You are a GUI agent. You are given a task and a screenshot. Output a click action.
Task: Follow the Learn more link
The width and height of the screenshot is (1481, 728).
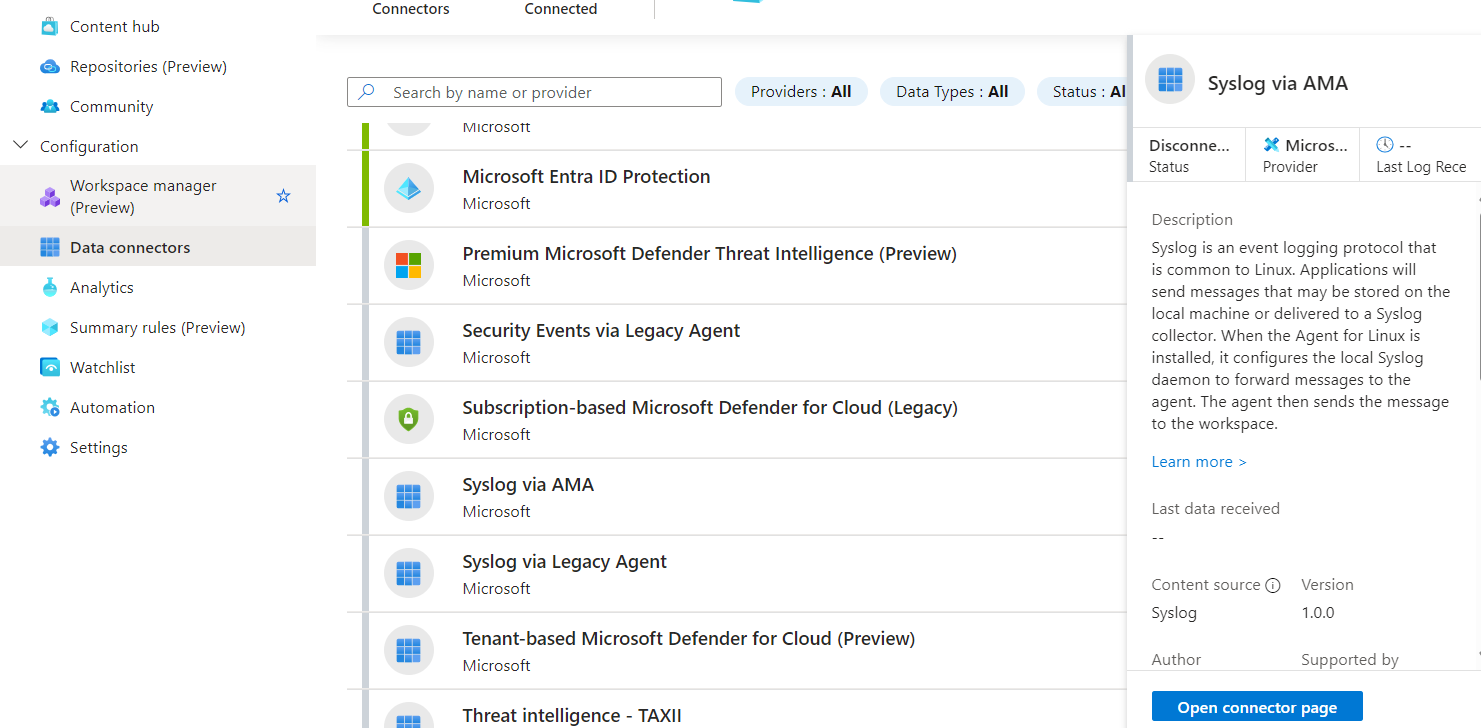1198,462
